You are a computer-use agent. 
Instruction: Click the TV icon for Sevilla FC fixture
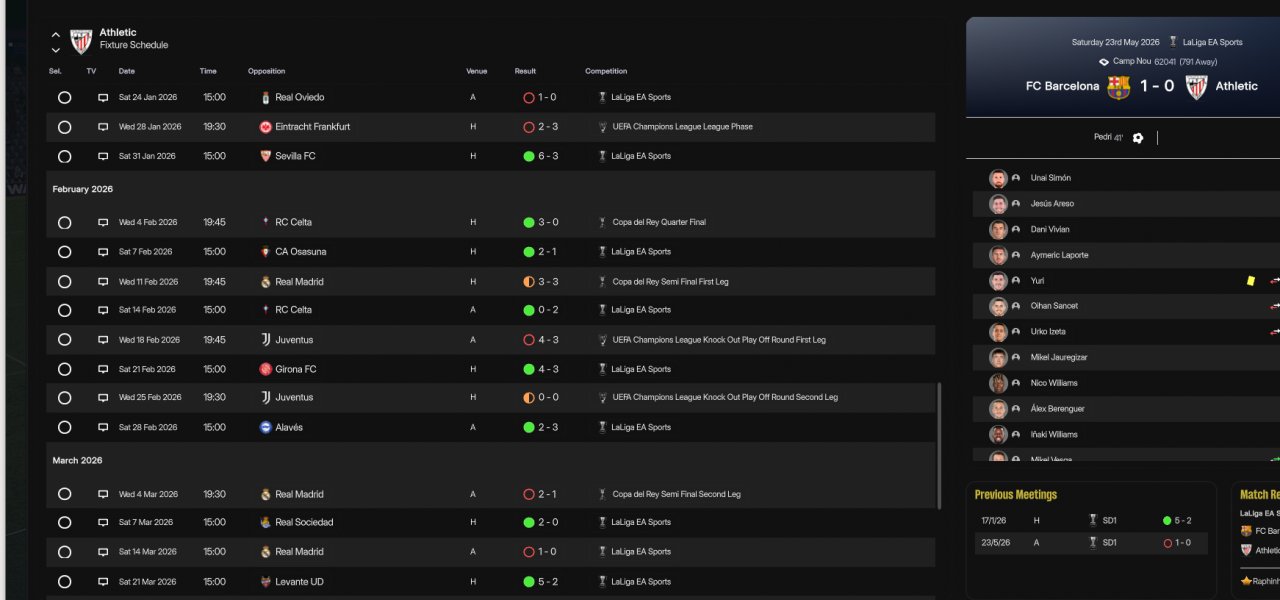tap(103, 156)
